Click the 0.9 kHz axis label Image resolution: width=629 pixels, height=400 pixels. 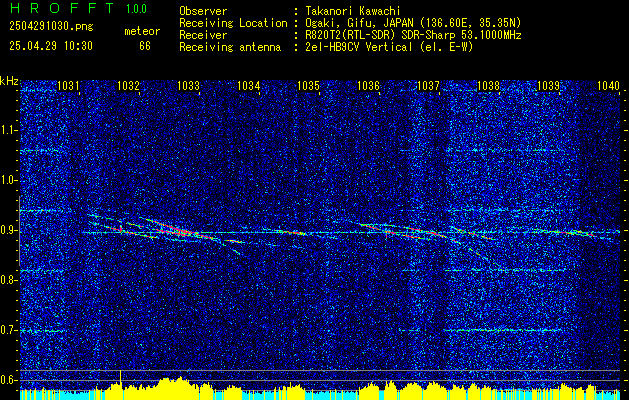(x=9, y=230)
